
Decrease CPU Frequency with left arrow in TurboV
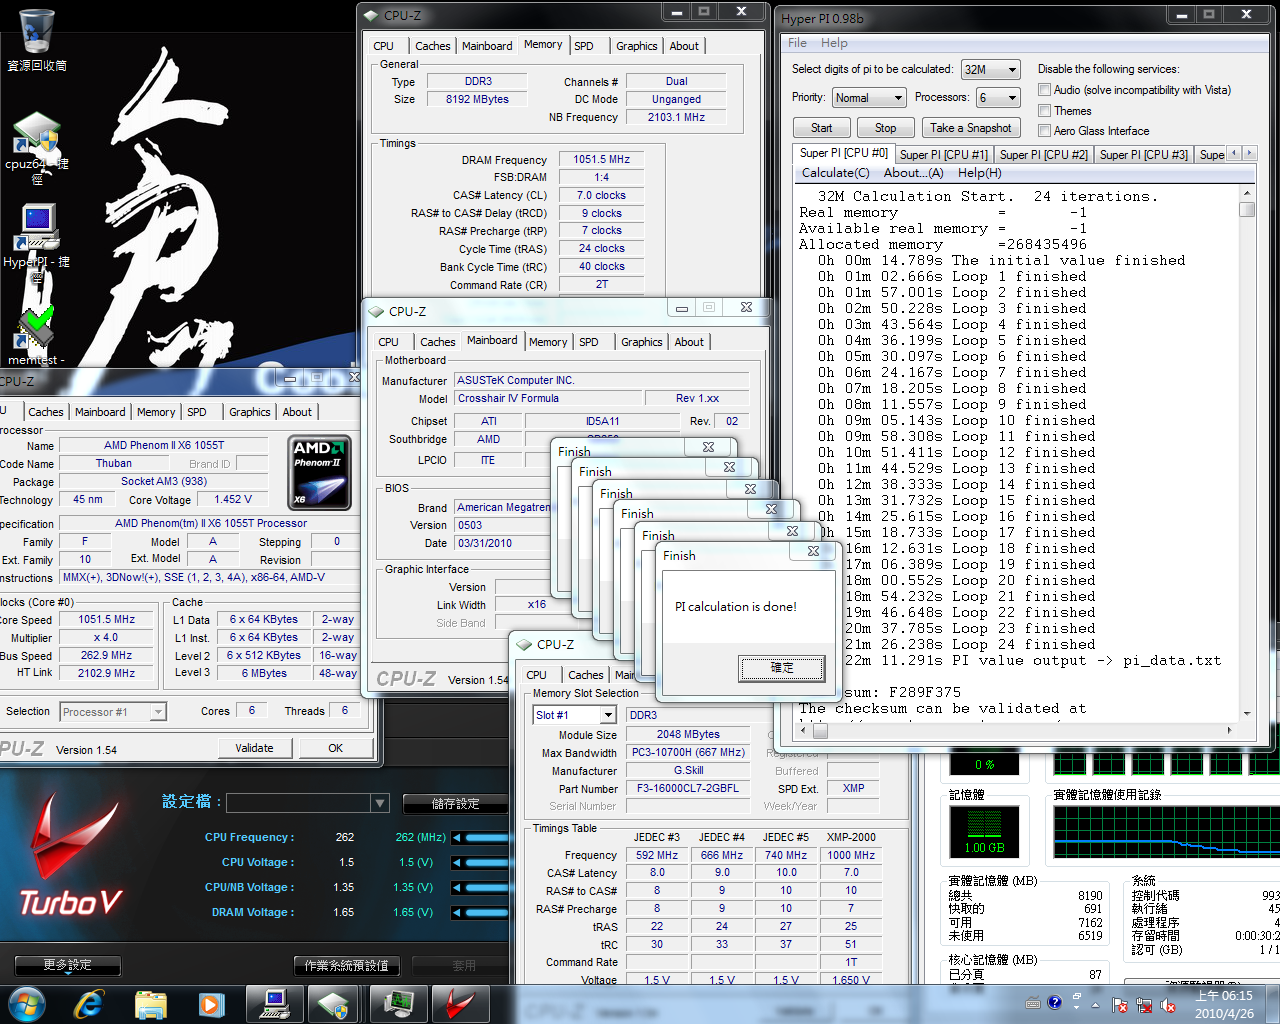click(x=457, y=837)
